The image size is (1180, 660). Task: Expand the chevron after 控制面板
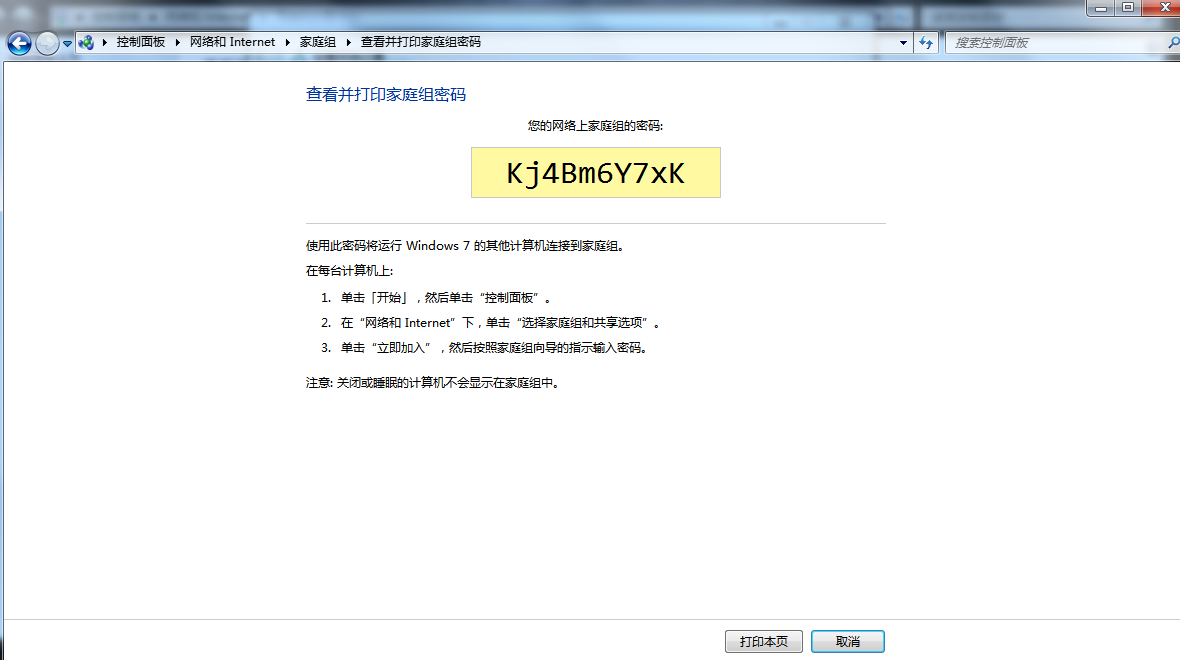176,43
